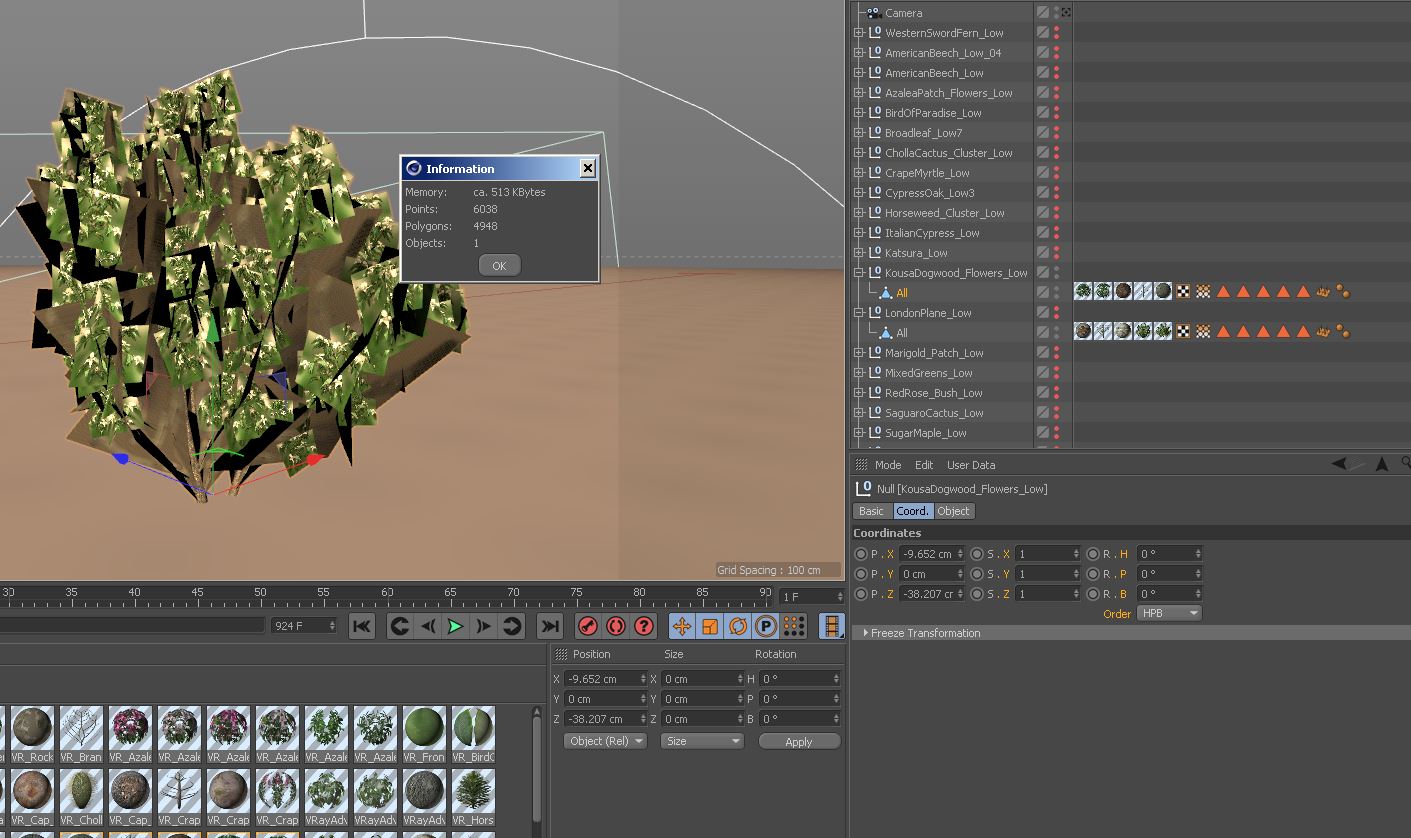This screenshot has height=838, width=1411.
Task: Open the rotation Order HPB dropdown
Action: [x=1168, y=613]
